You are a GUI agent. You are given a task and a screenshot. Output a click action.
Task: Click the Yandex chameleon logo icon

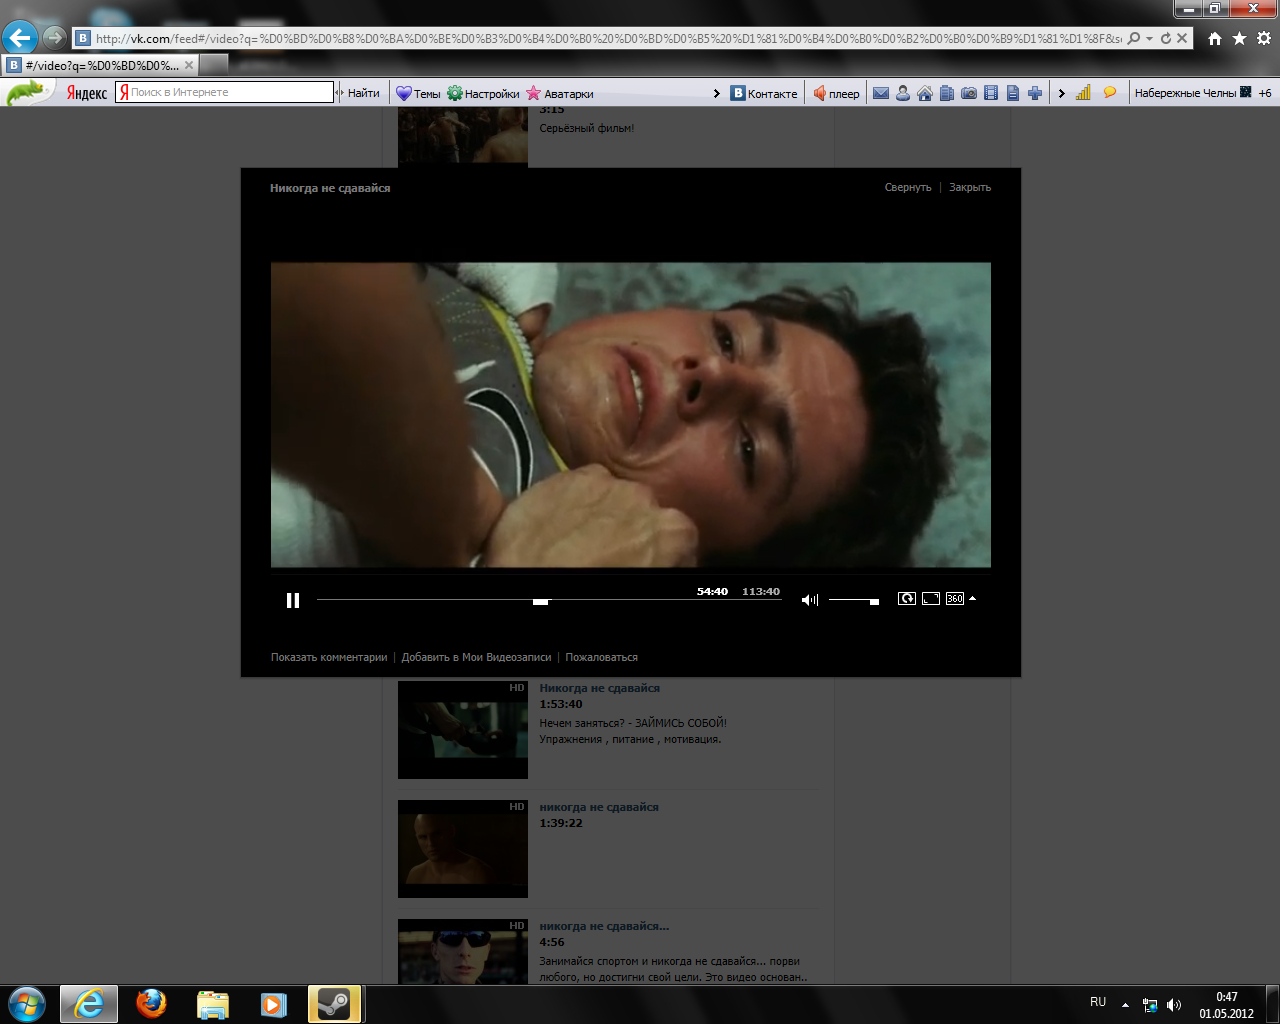click(x=27, y=93)
